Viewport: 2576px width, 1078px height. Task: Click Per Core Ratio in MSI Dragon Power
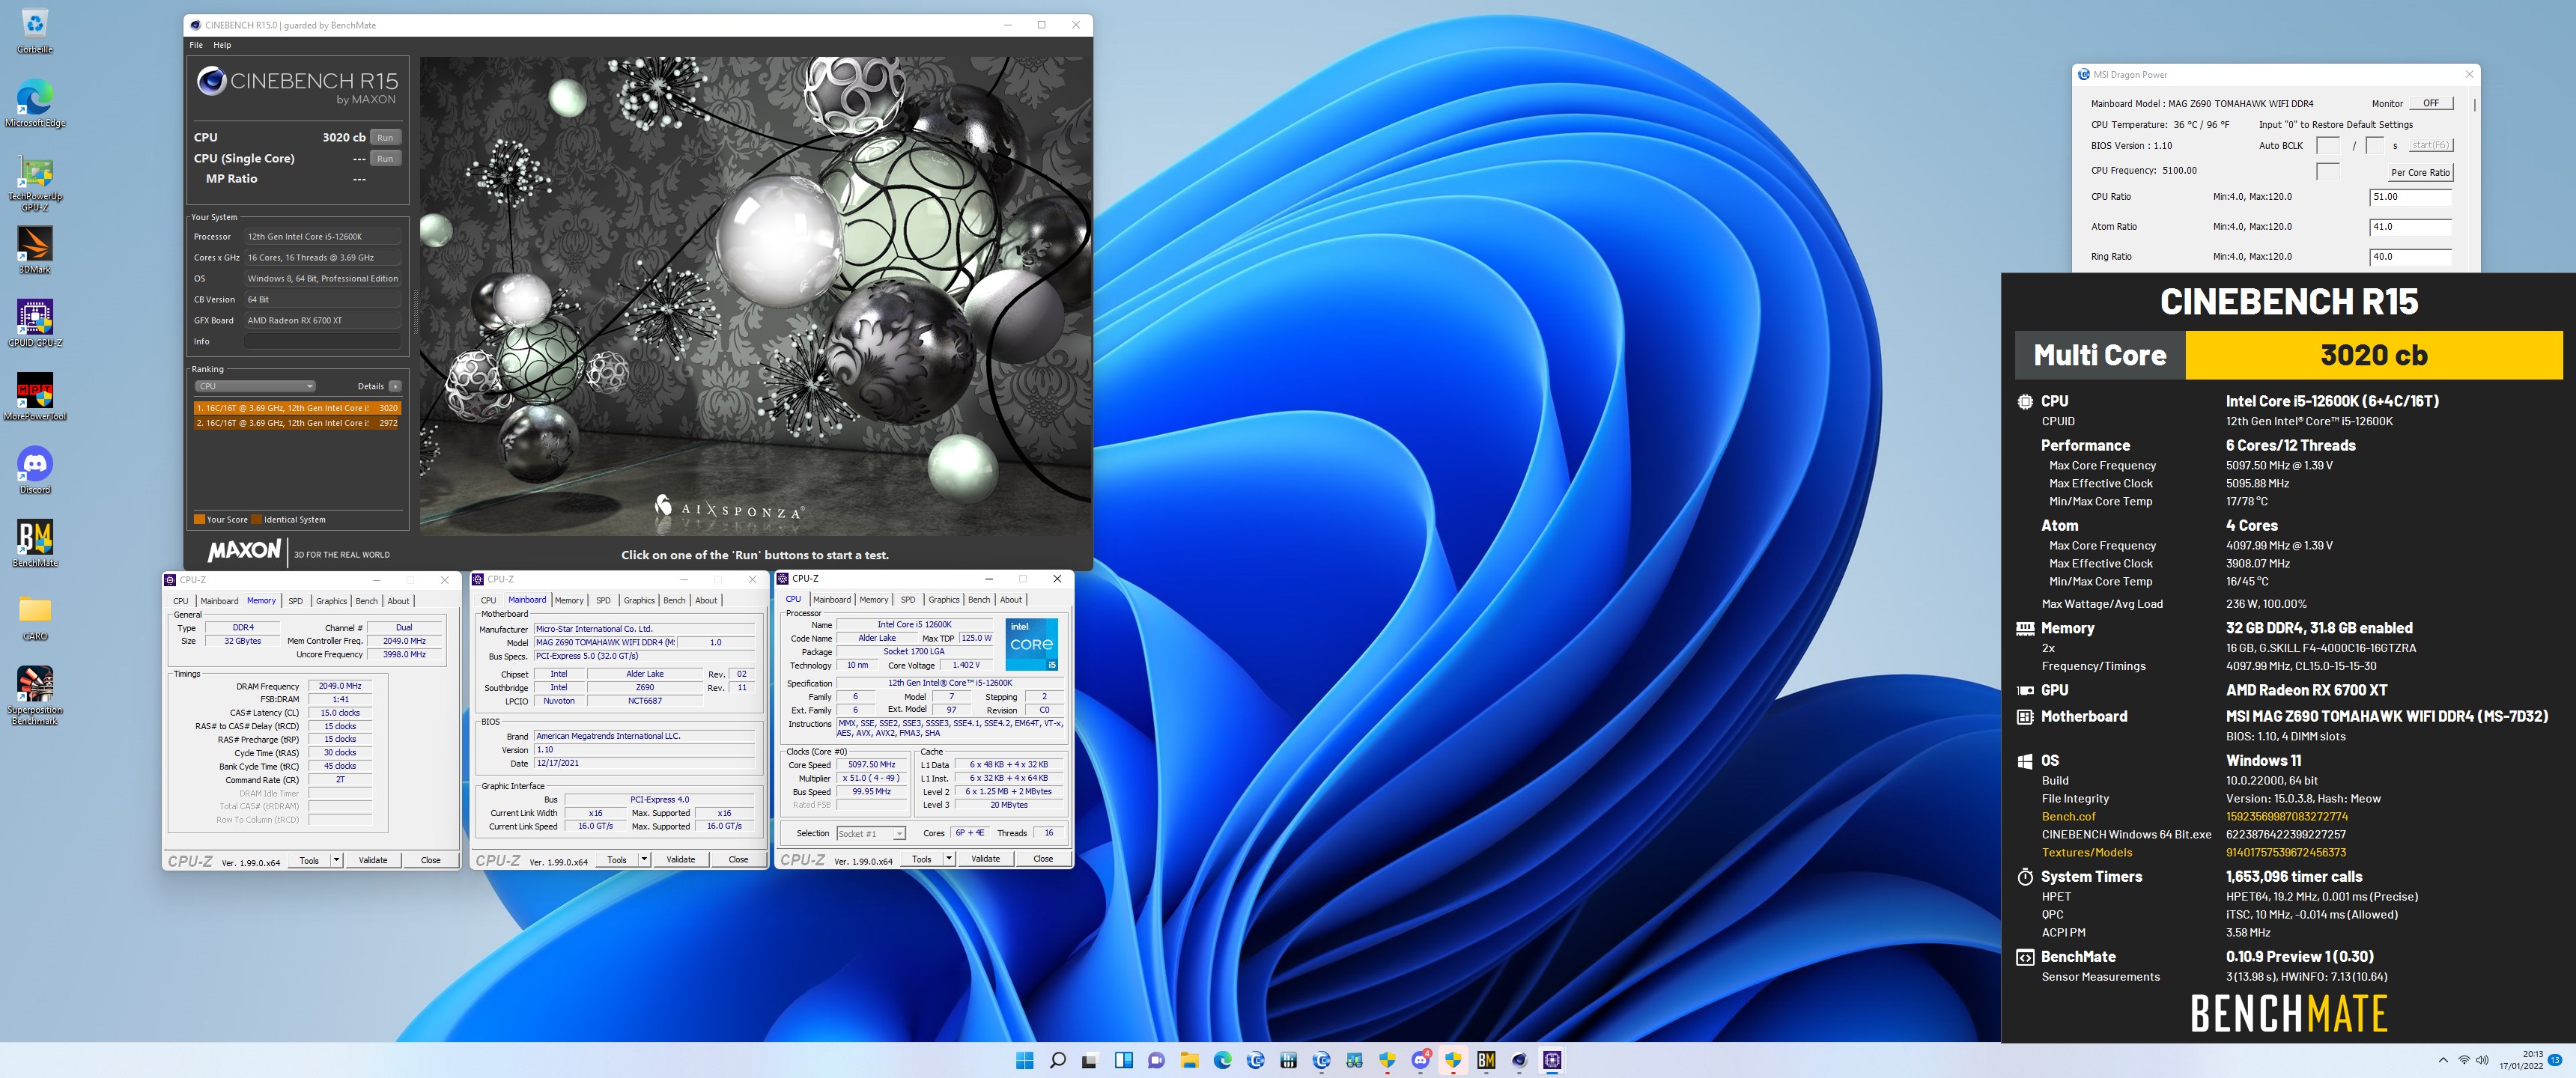pos(2420,172)
